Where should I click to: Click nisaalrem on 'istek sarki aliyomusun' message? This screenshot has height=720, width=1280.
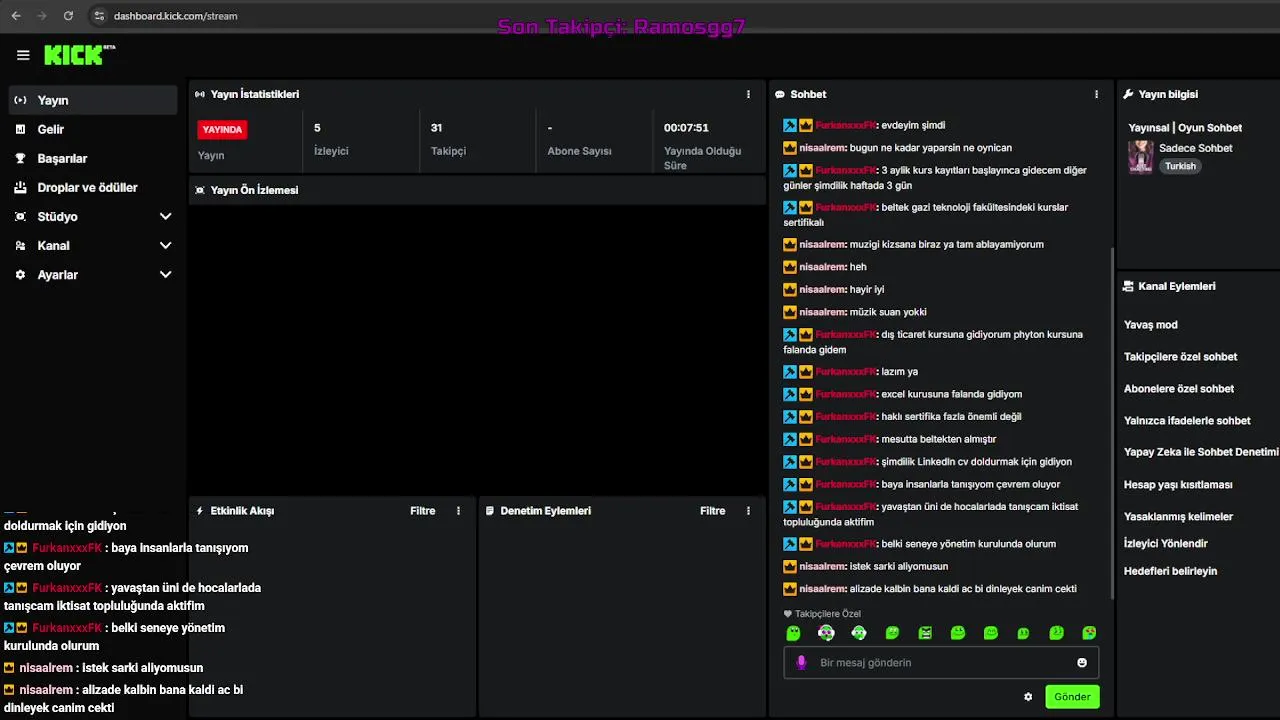click(x=823, y=566)
